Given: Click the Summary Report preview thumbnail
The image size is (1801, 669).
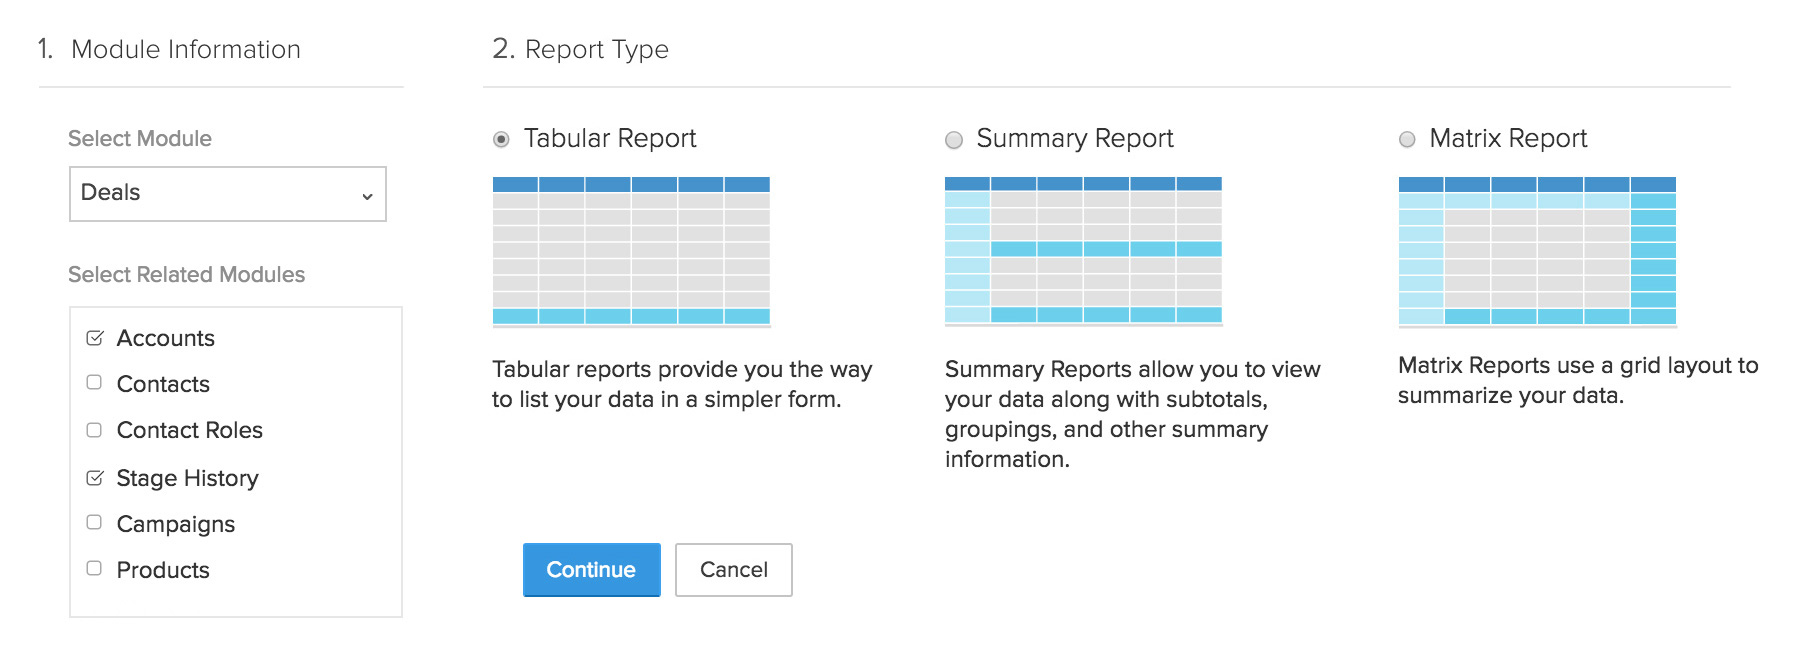Looking at the screenshot, I should tap(1083, 251).
